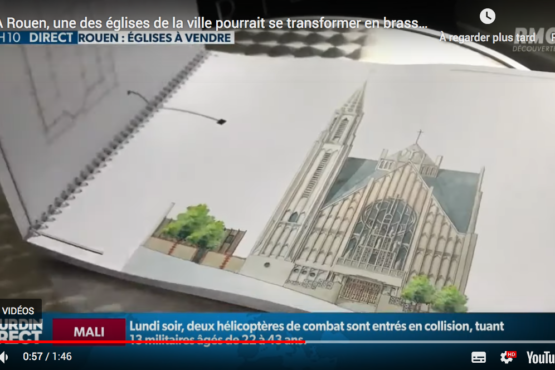
Task: Rewind by clicking the red played progress bar
Action: (x=152, y=342)
